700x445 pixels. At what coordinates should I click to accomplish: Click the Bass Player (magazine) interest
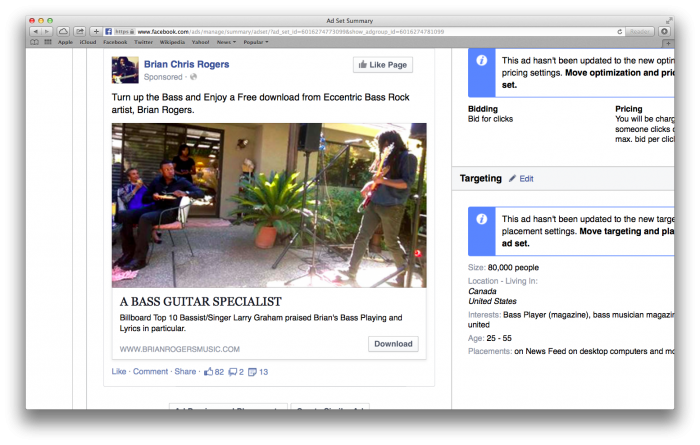546,315
